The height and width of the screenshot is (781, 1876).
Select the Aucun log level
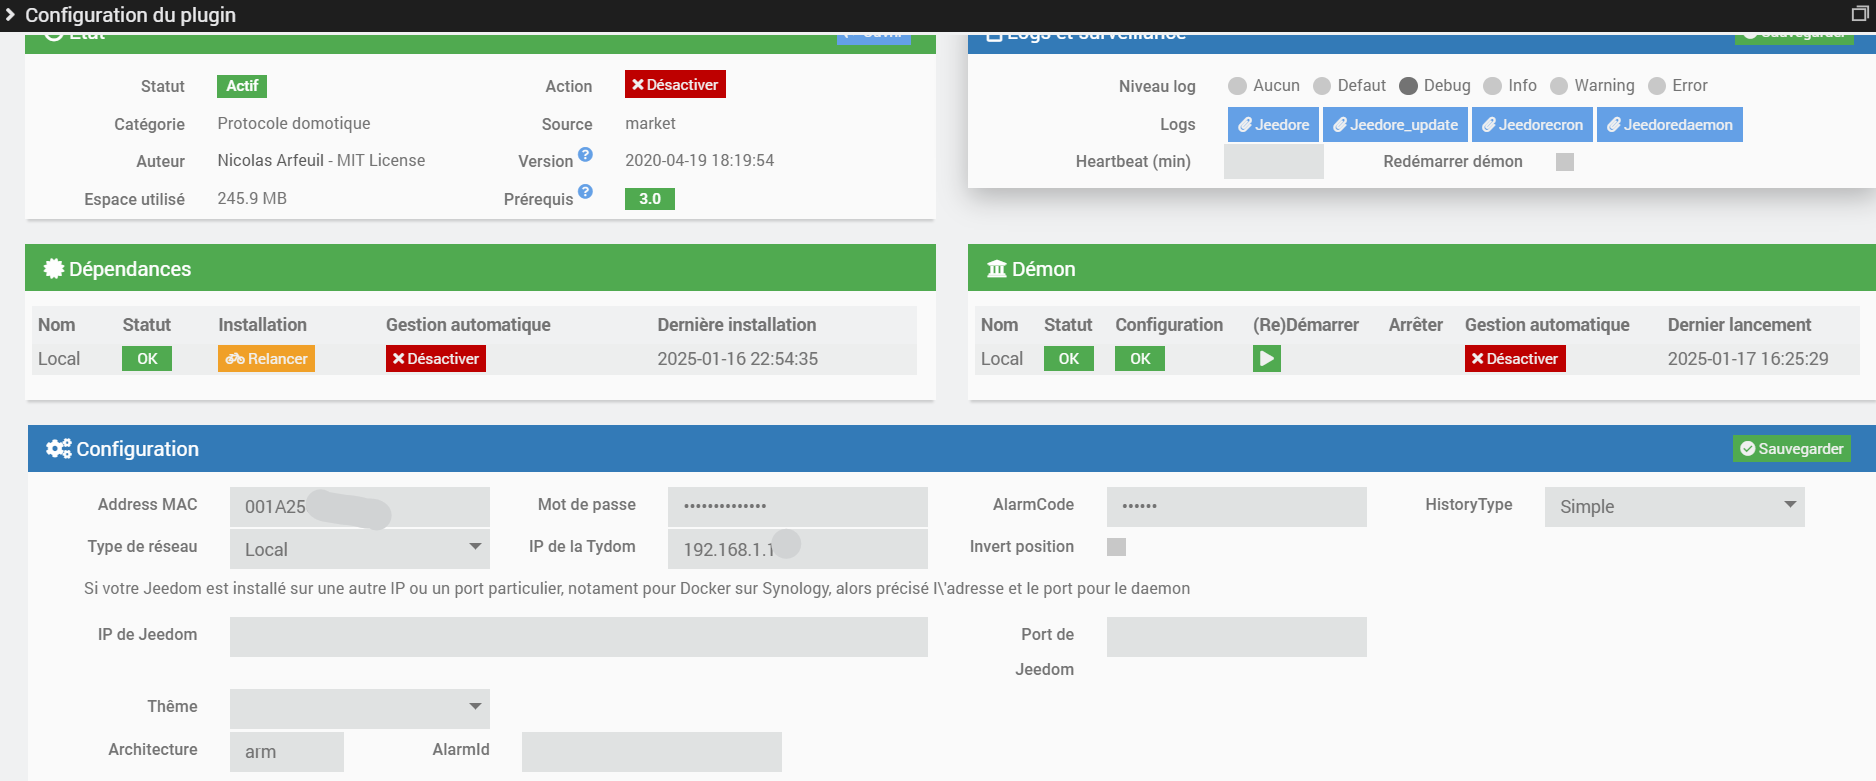(1237, 86)
